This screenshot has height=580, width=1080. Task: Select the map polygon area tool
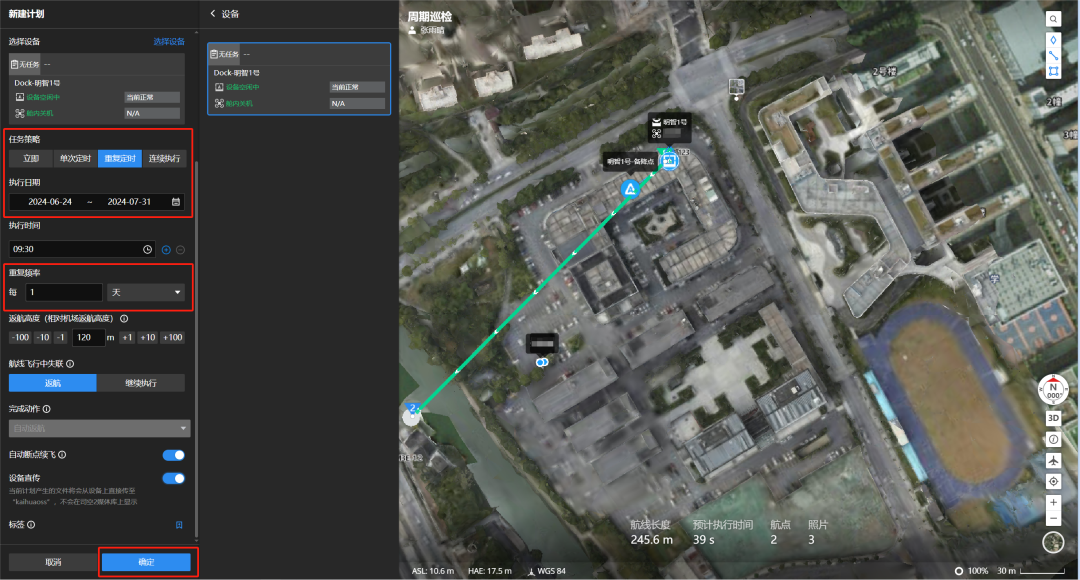coord(1053,71)
